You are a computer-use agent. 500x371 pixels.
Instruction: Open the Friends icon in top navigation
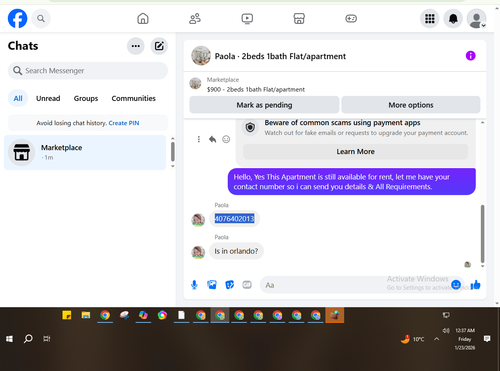point(195,18)
